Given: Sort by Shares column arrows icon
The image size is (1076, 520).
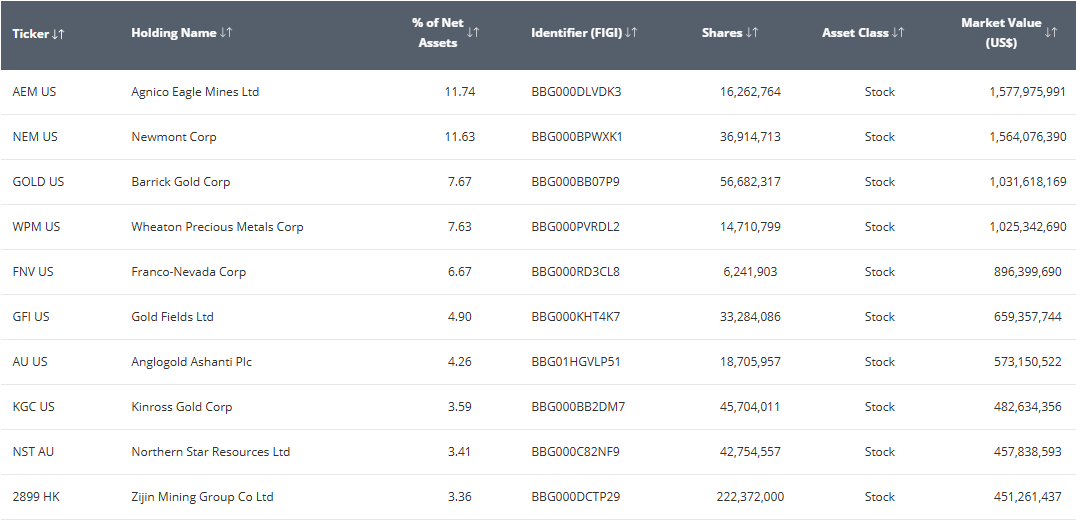Looking at the screenshot, I should (x=752, y=32).
